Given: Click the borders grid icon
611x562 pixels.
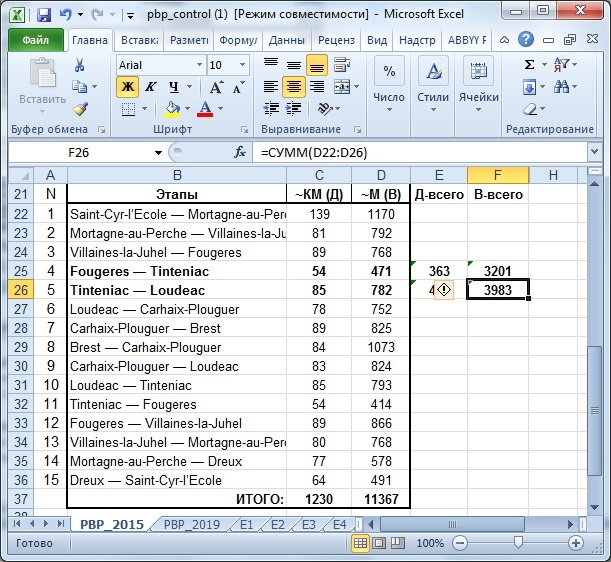Looking at the screenshot, I should [x=128, y=109].
